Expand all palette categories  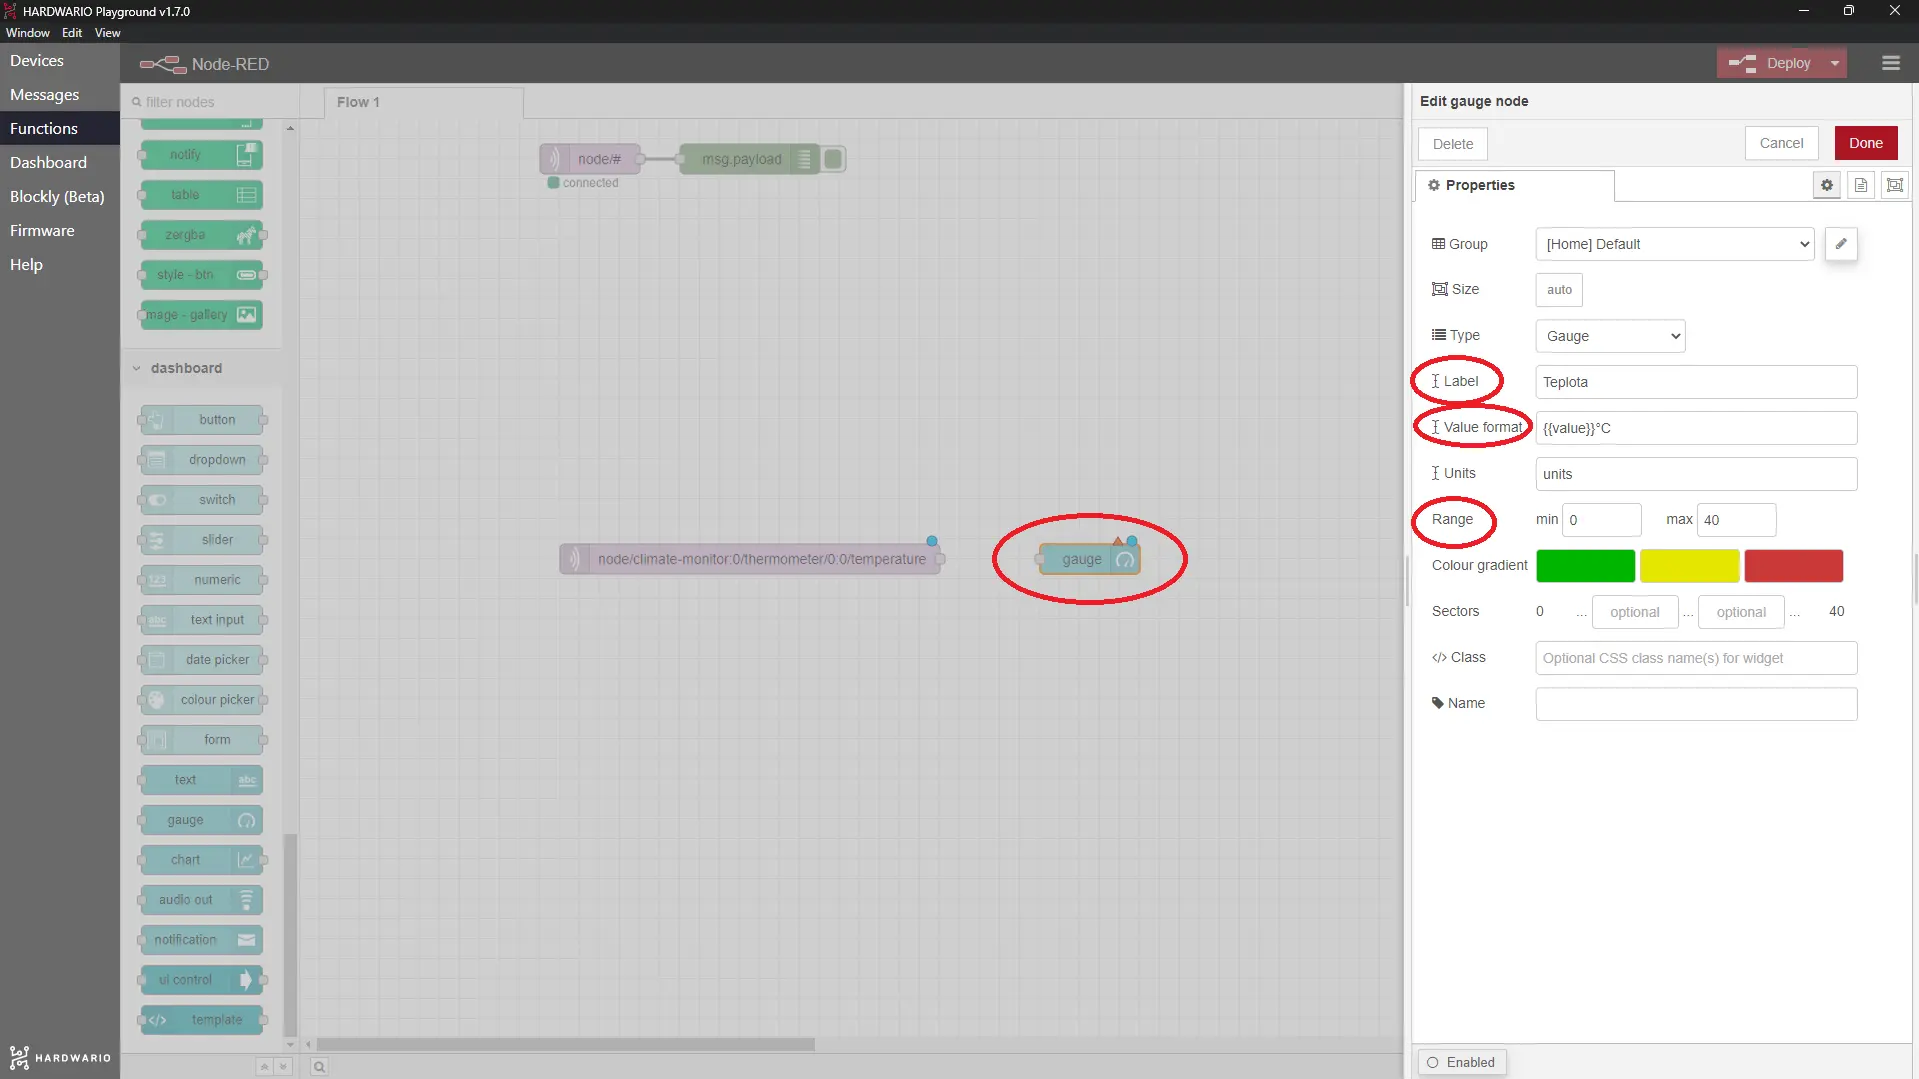(x=283, y=1067)
